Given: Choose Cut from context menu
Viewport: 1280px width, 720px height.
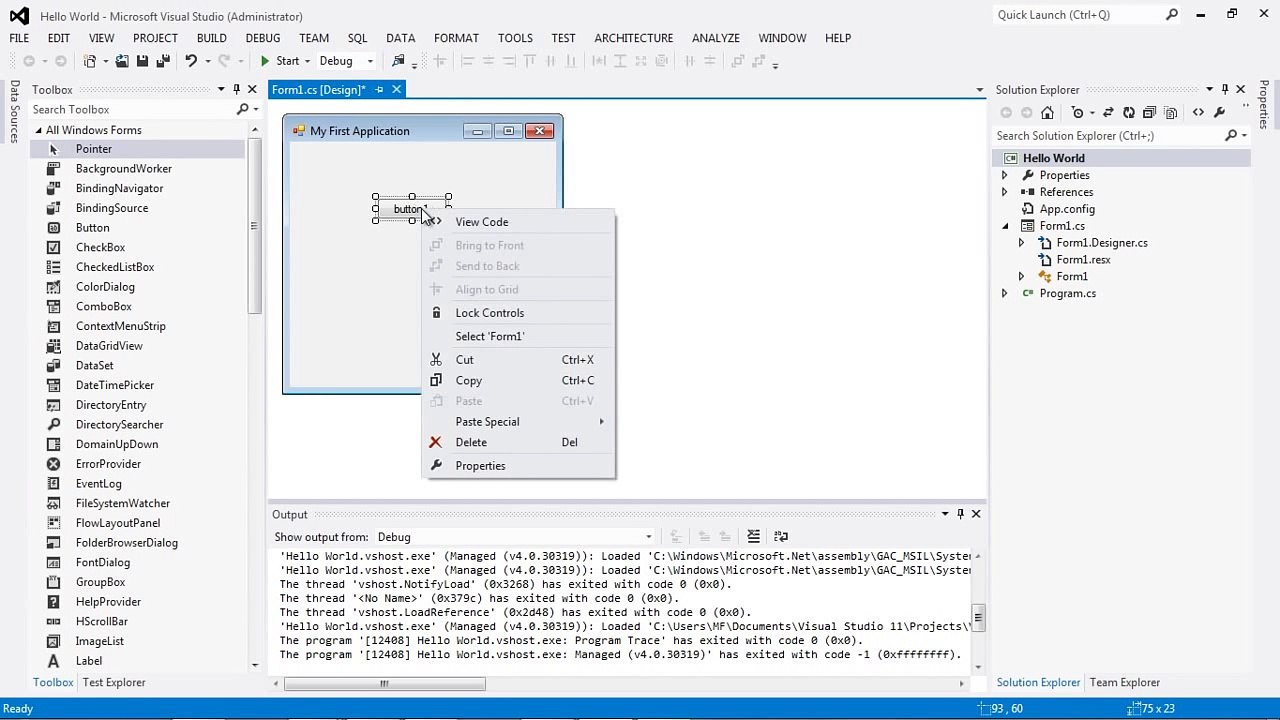Looking at the screenshot, I should click(519, 360).
